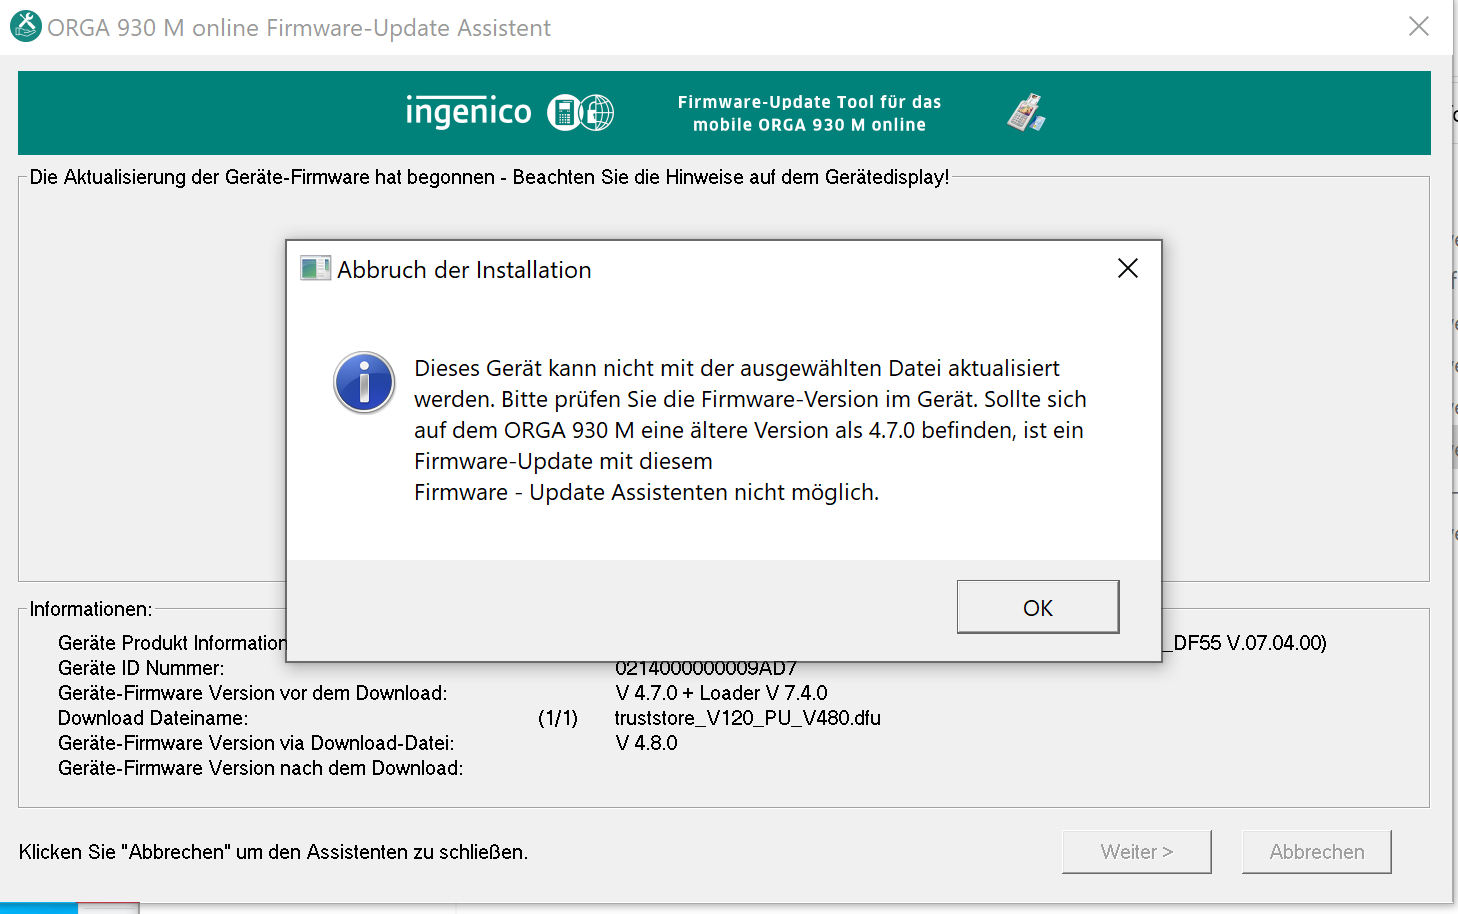Click the dialog title 'Abbruch der Installation'

click(x=464, y=270)
